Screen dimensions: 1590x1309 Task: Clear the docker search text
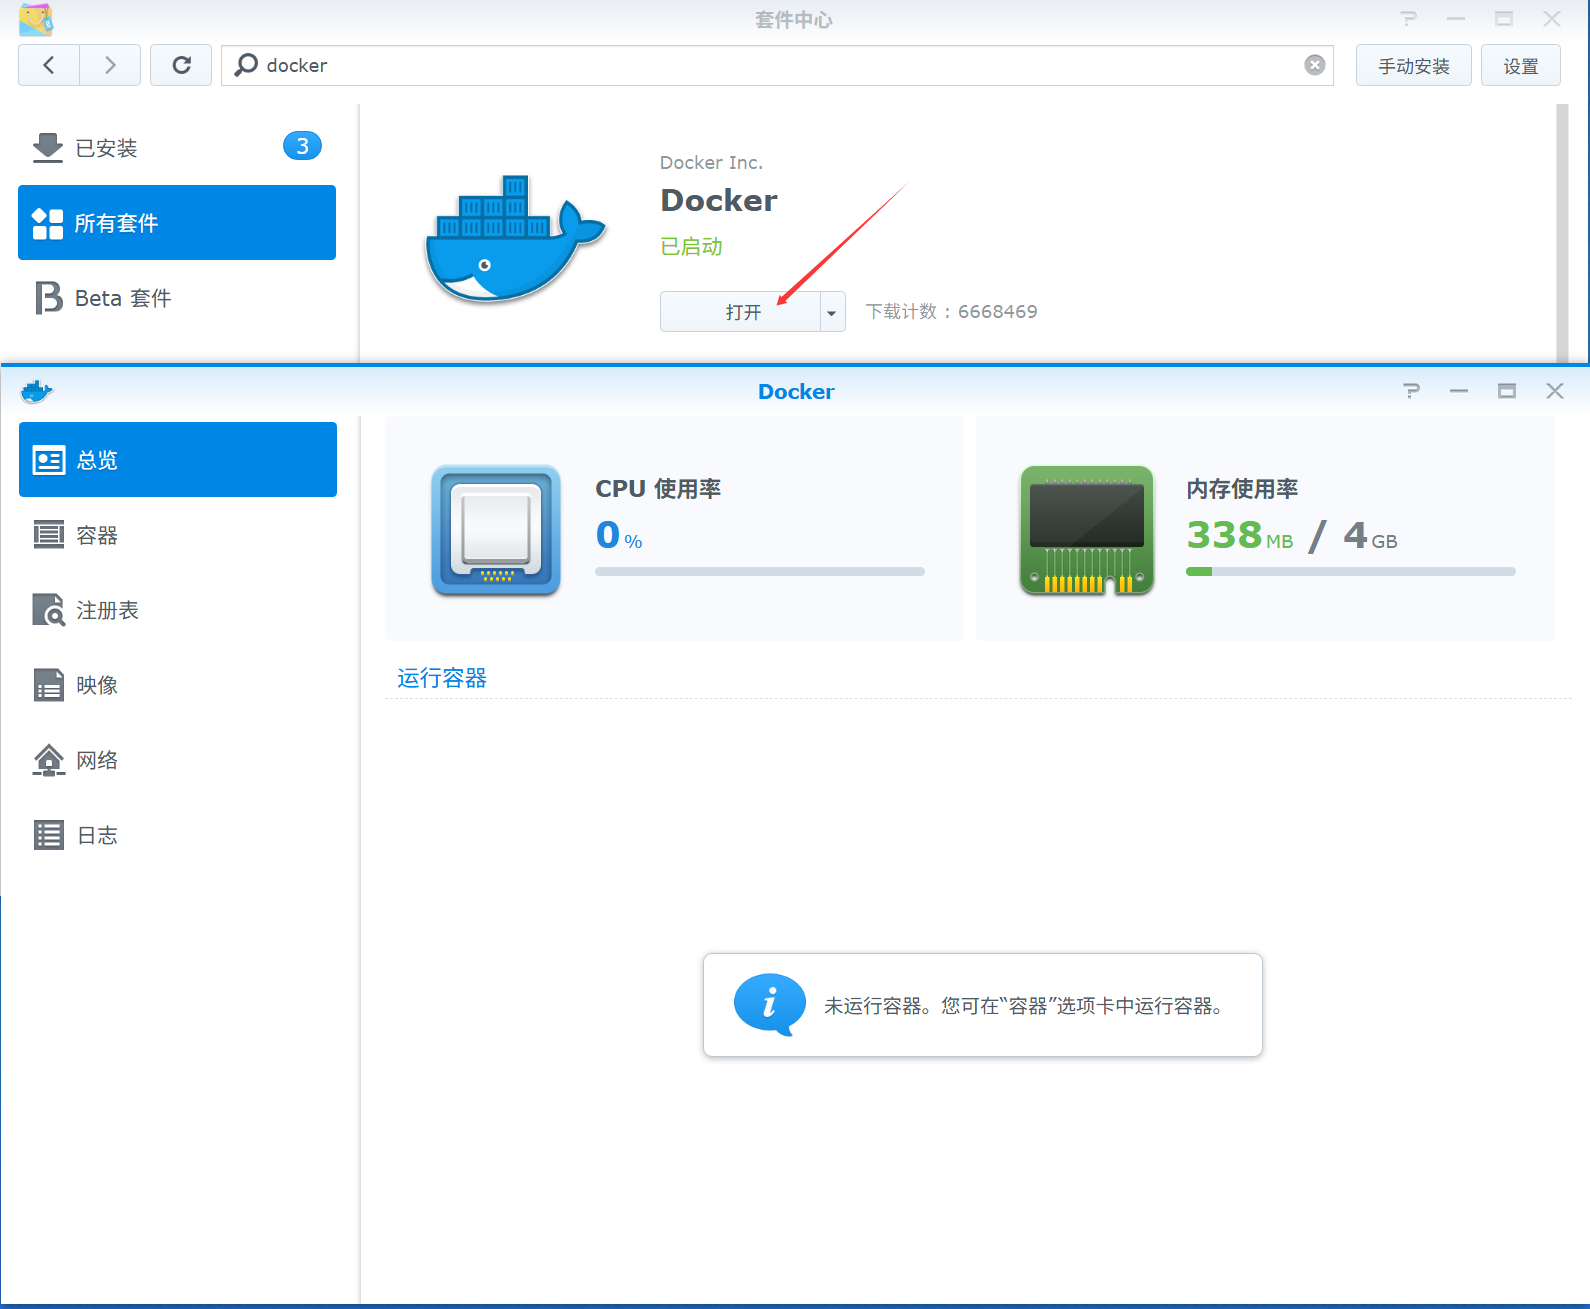click(x=1315, y=65)
